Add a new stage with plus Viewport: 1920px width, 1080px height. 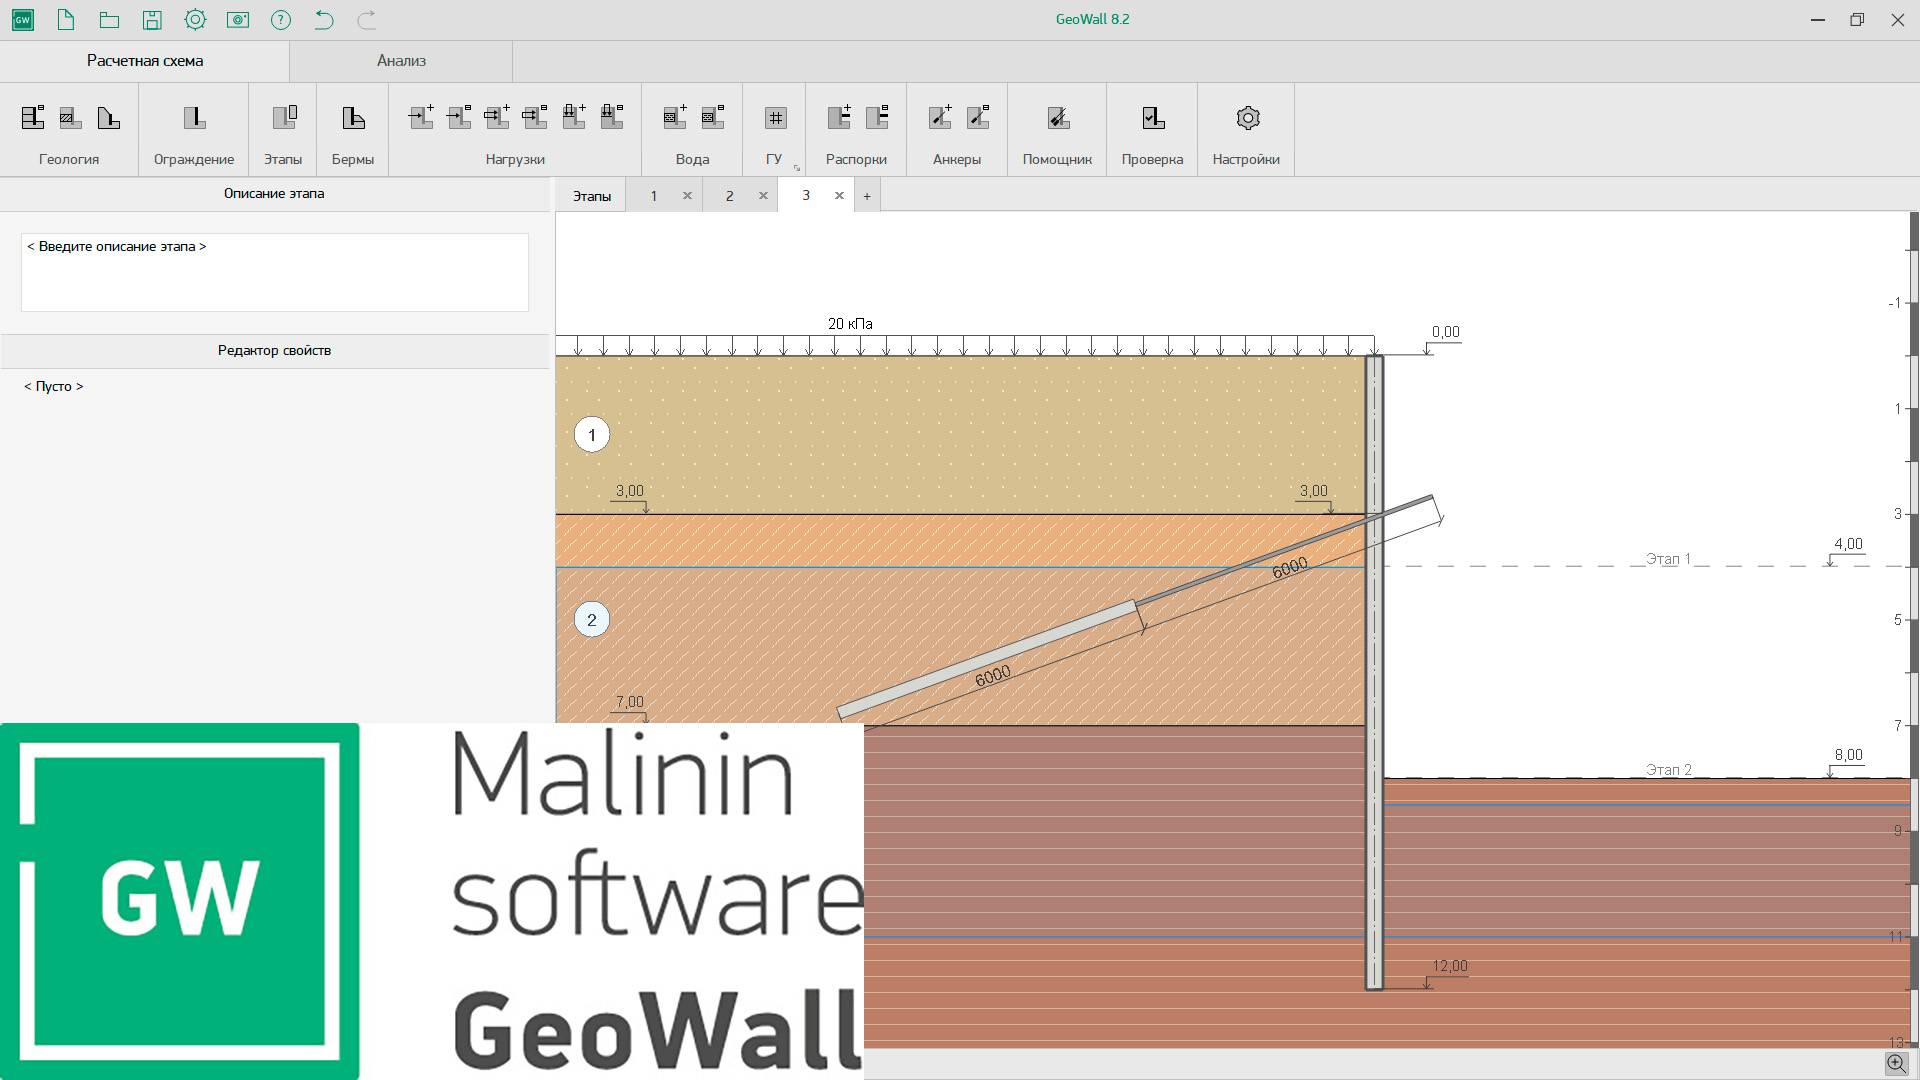tap(867, 196)
